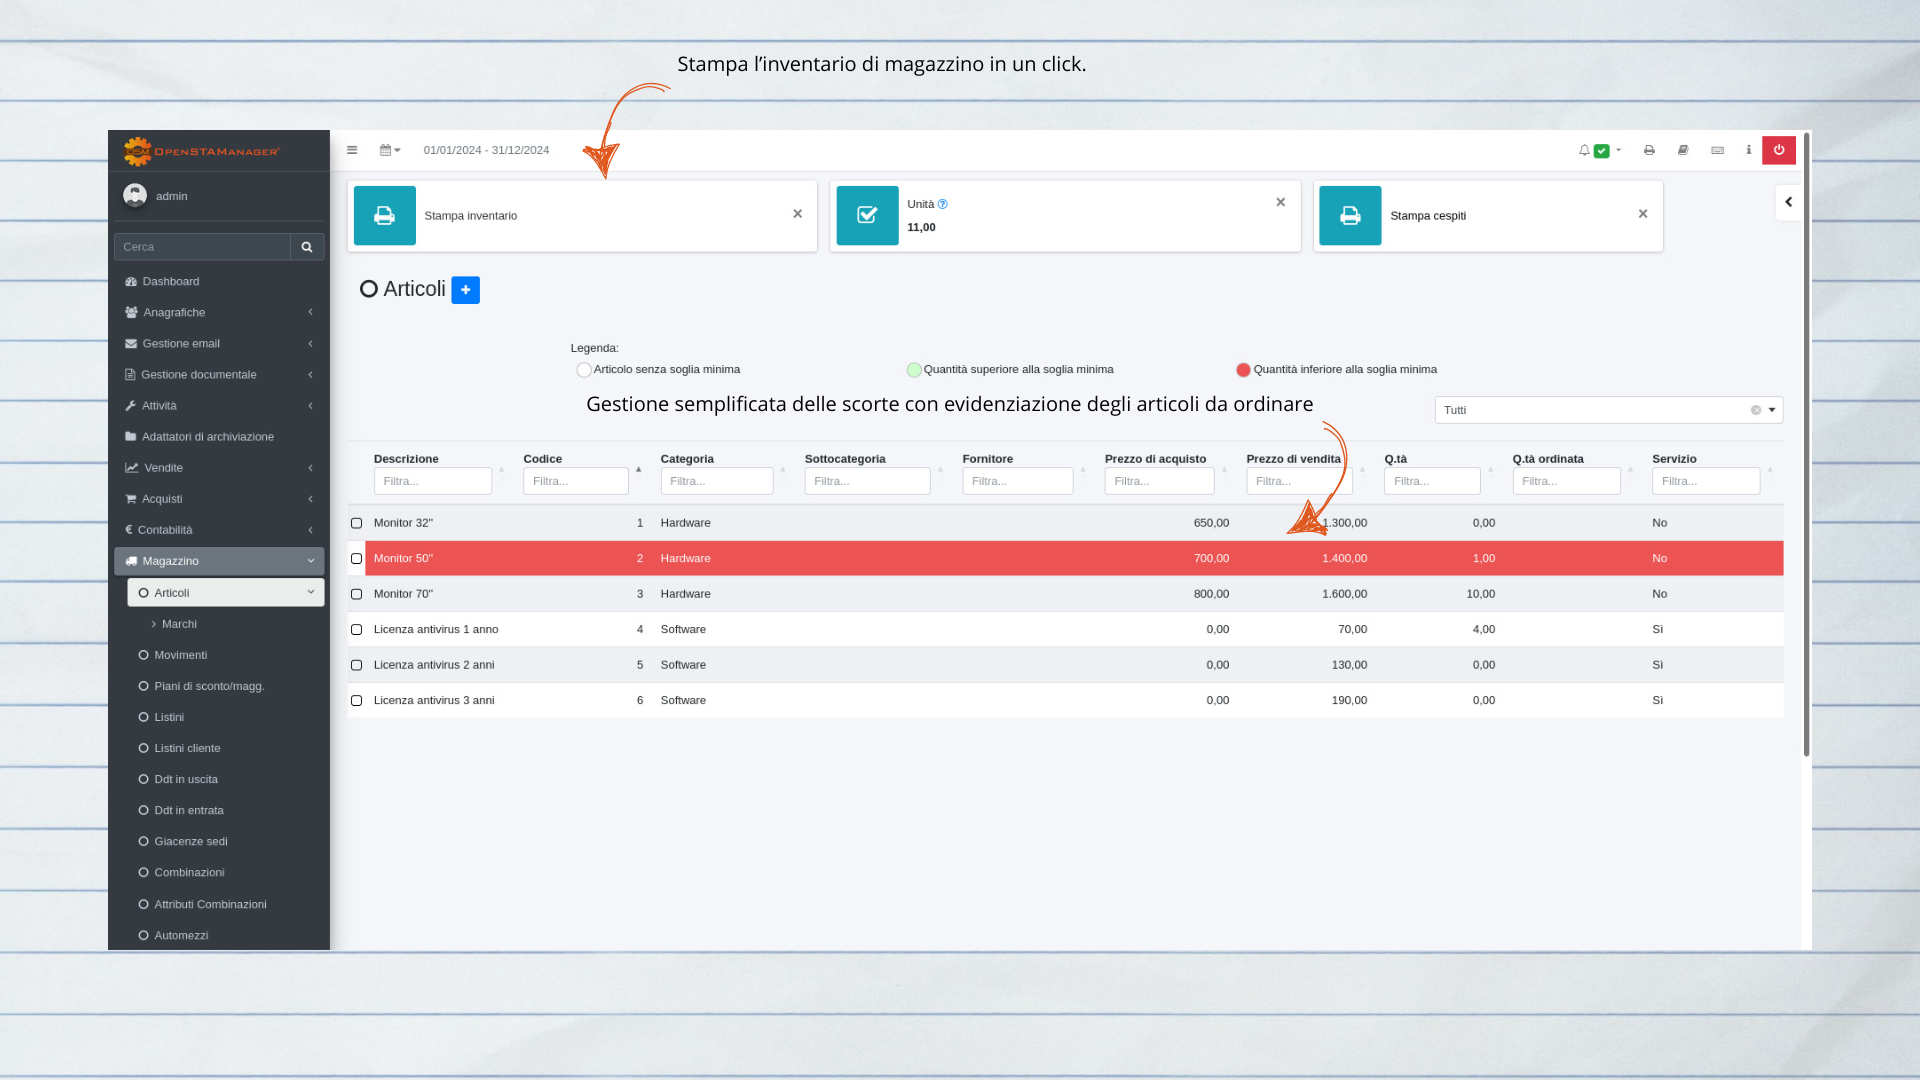Open the Unità help question mark

pyautogui.click(x=942, y=204)
